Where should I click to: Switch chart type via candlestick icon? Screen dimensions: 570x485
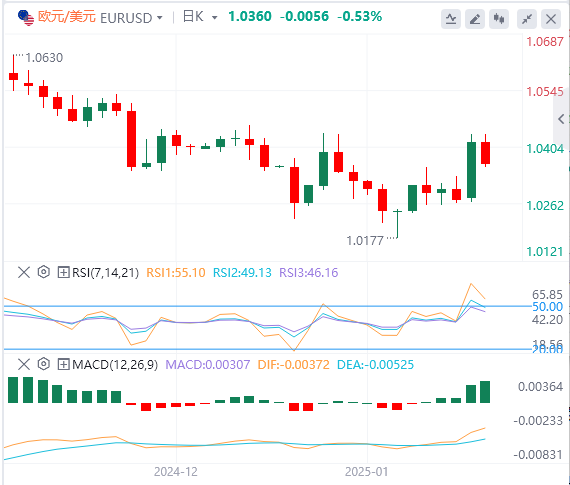coord(499,19)
